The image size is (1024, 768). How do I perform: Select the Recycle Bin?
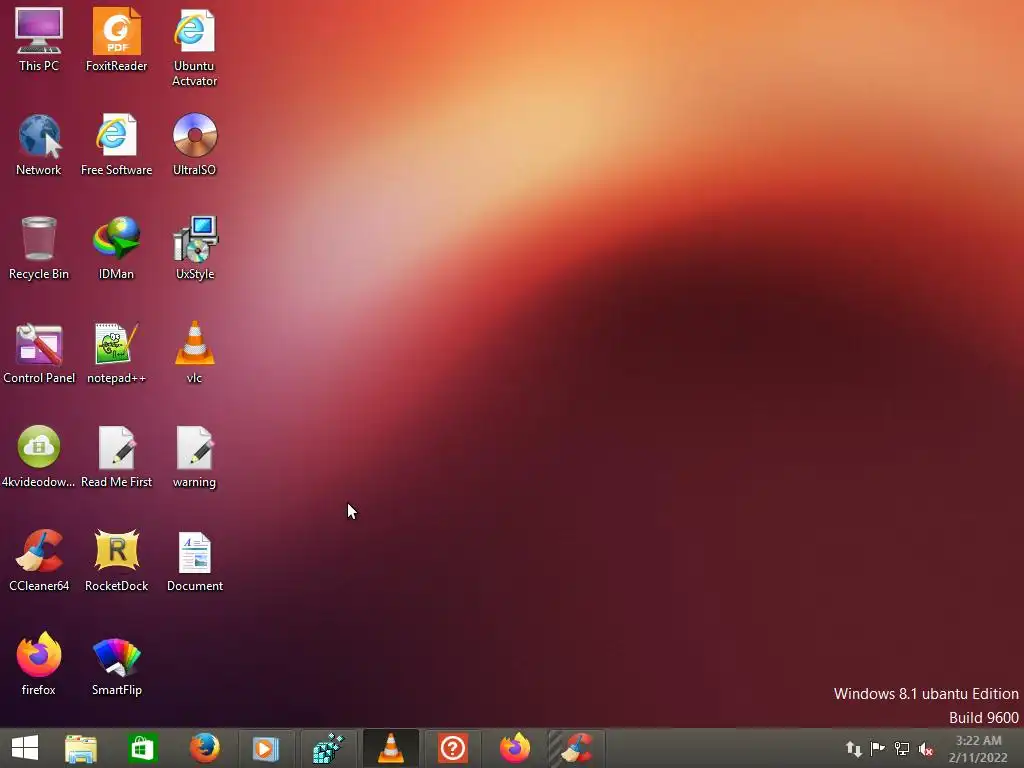pos(39,248)
